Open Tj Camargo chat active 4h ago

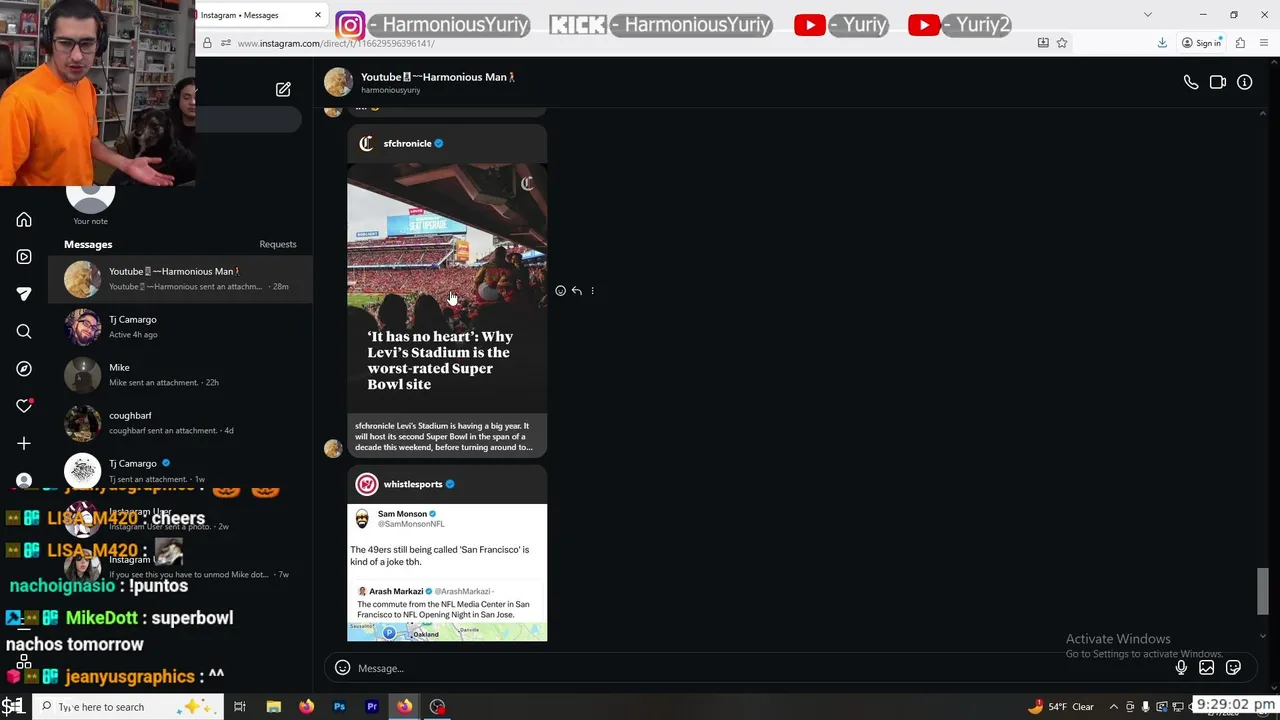point(180,327)
